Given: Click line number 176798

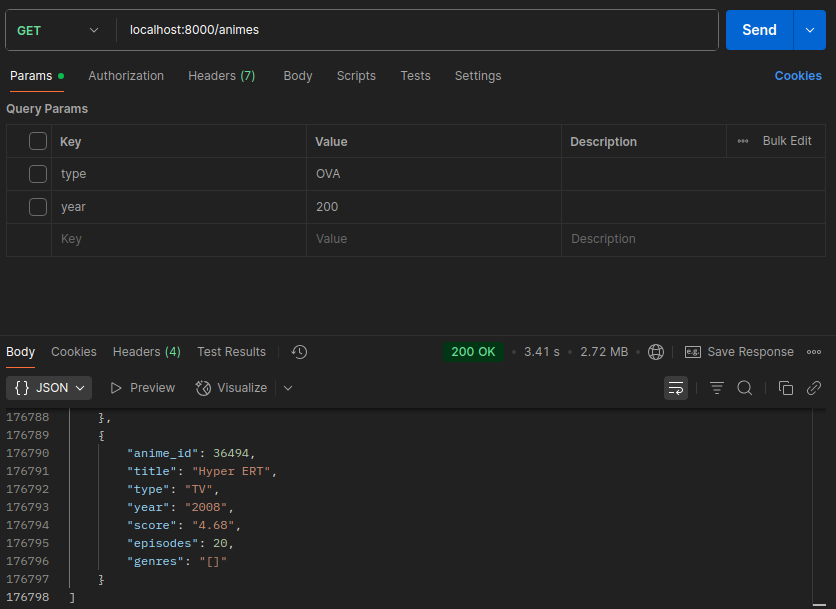Looking at the screenshot, I should pyautogui.click(x=27, y=597).
